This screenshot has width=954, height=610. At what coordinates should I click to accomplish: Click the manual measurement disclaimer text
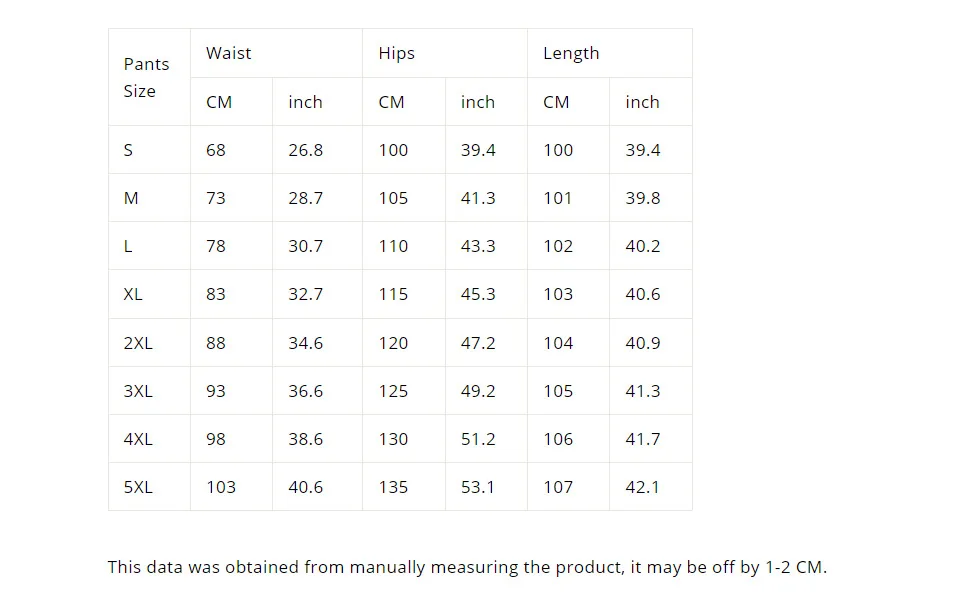click(x=467, y=567)
